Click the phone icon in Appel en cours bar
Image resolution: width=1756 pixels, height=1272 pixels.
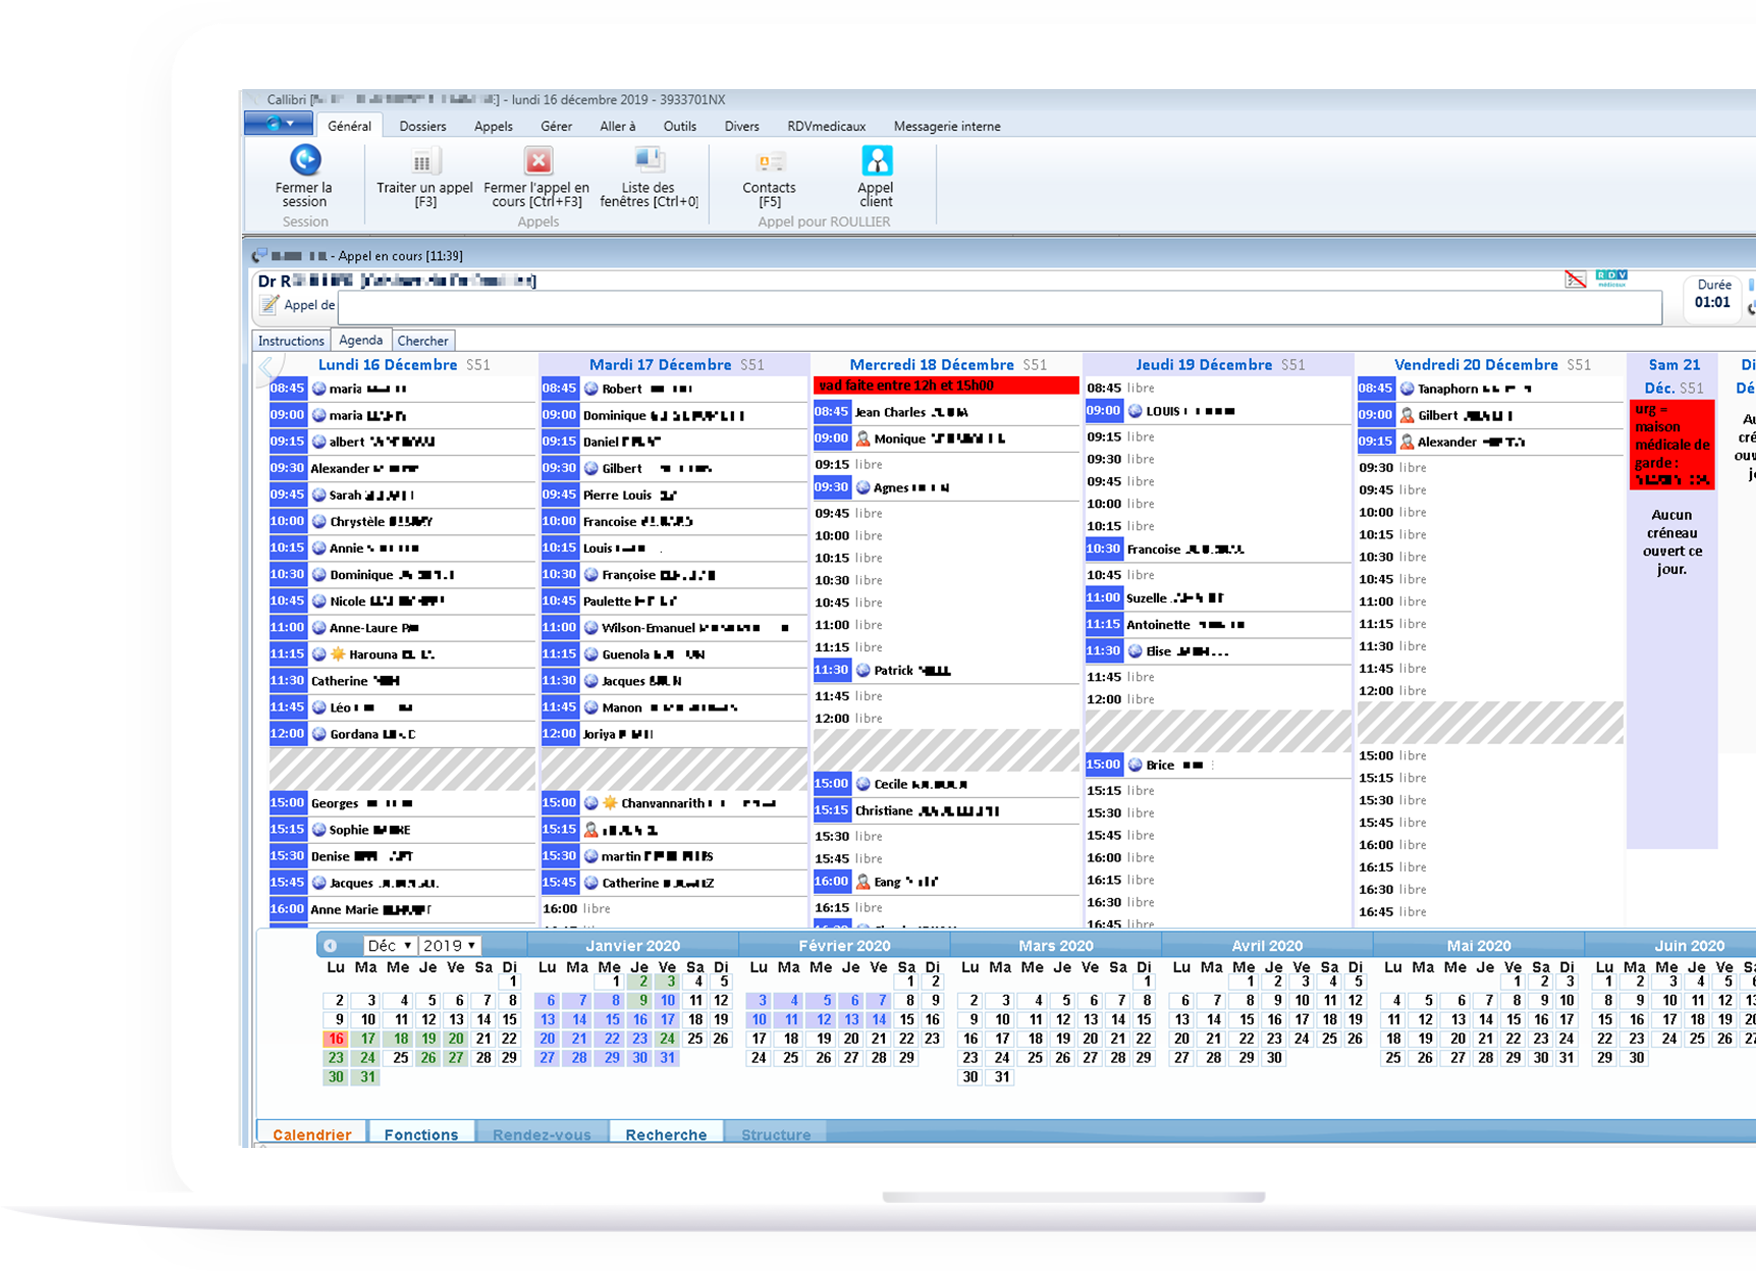pyautogui.click(x=260, y=255)
